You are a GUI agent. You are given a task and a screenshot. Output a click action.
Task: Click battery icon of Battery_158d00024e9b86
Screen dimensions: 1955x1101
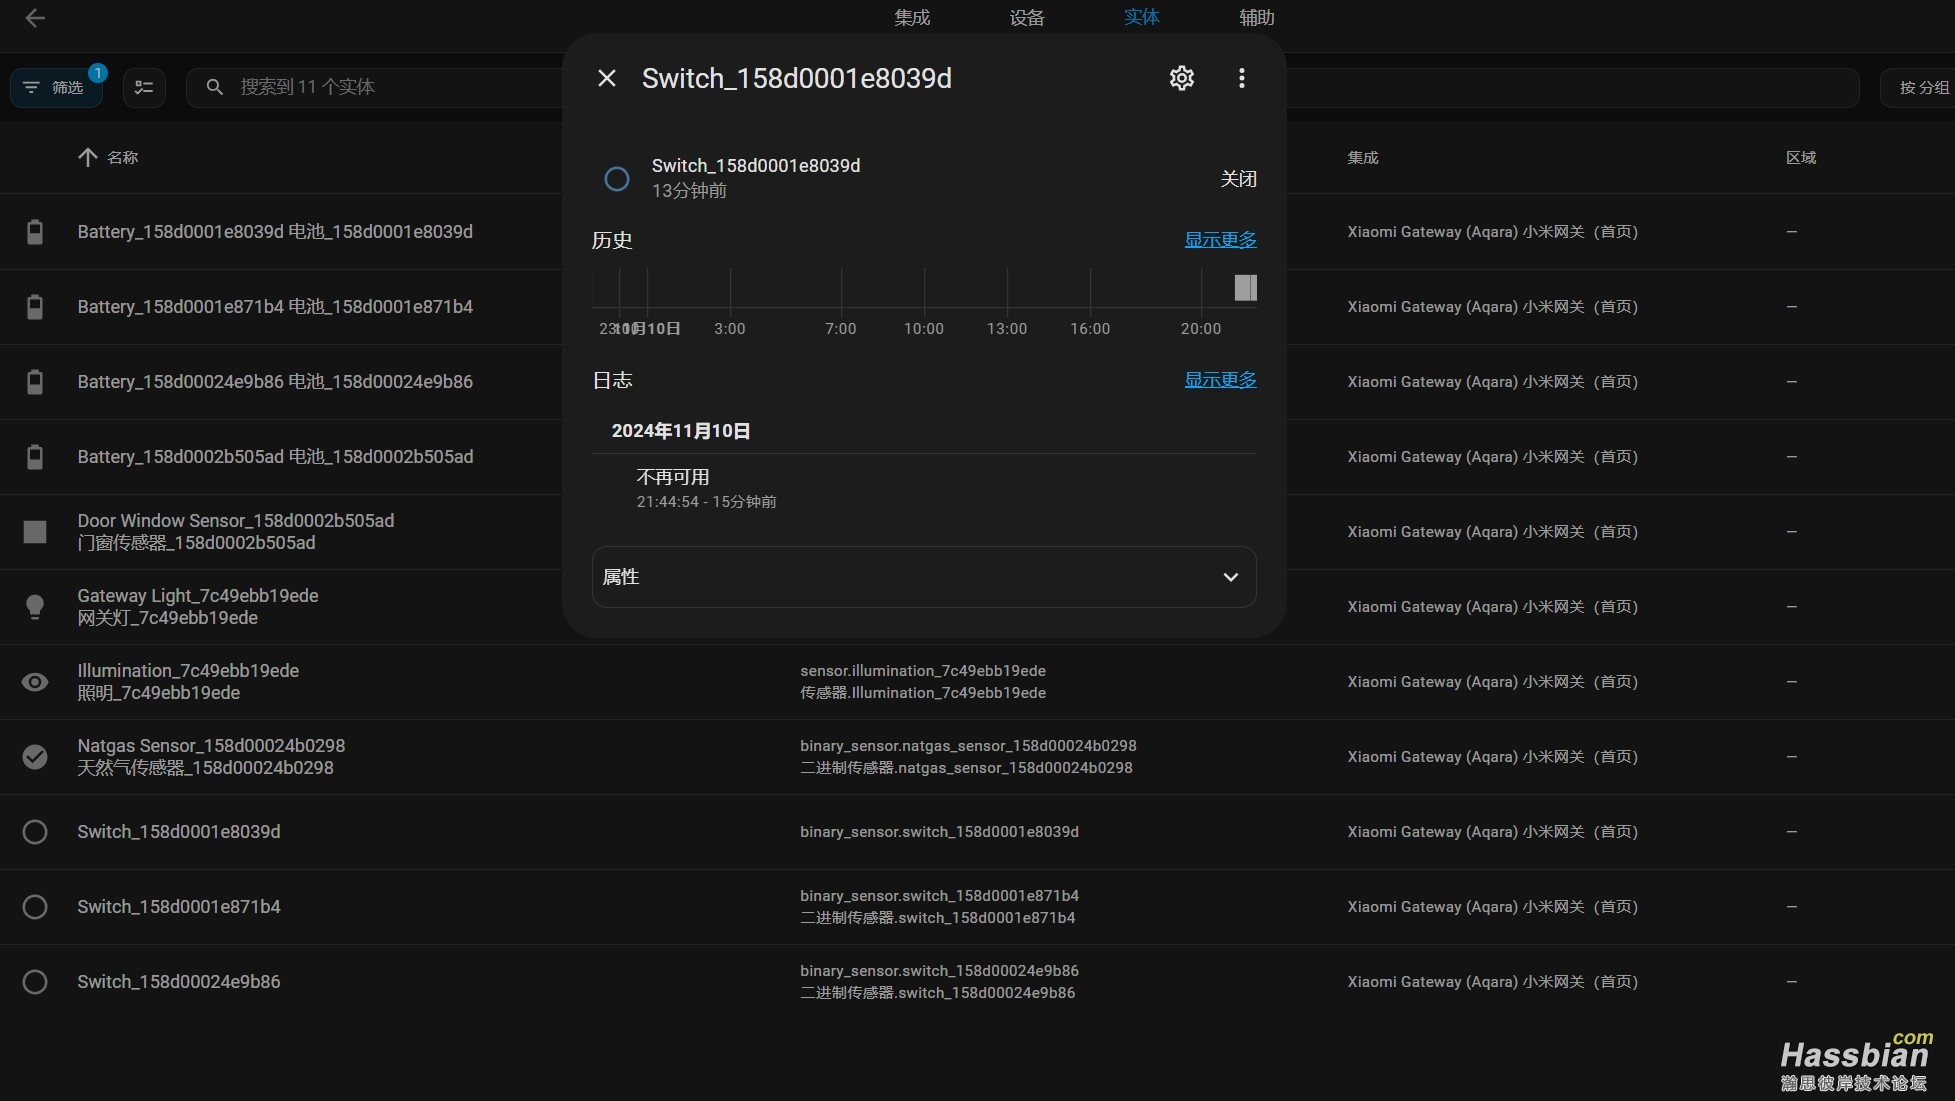click(x=35, y=382)
